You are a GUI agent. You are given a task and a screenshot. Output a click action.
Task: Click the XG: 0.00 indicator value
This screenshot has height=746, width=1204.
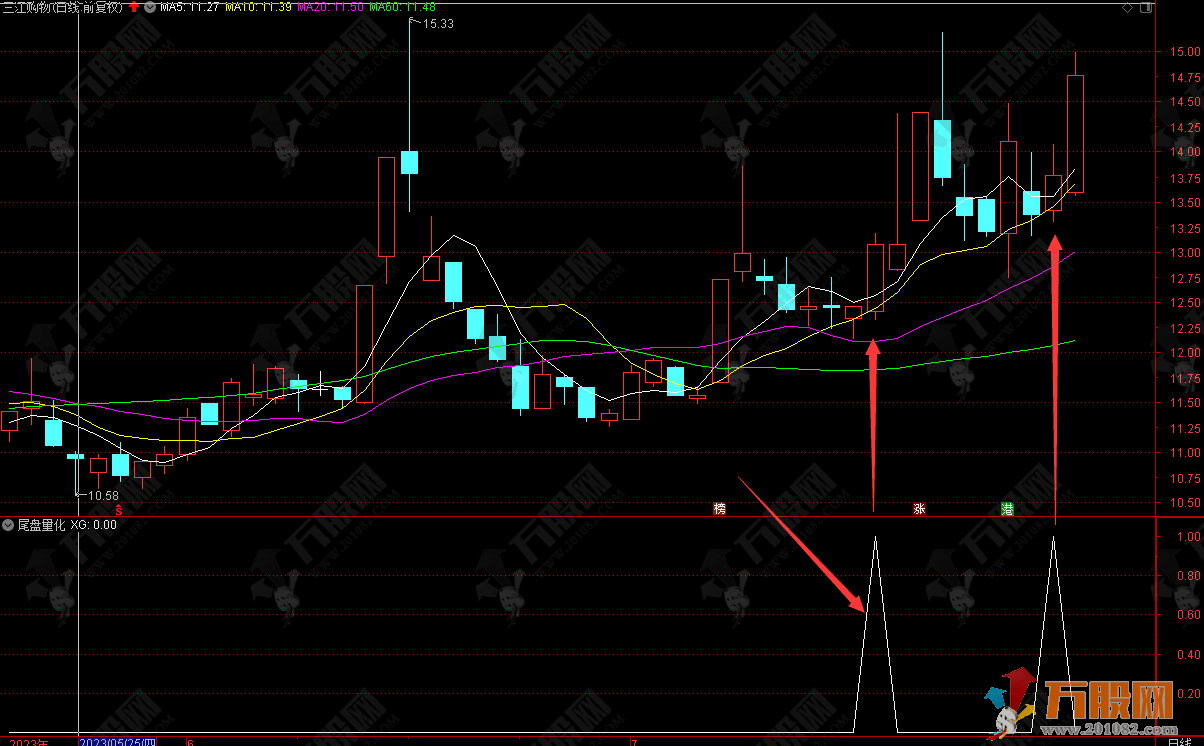point(93,524)
